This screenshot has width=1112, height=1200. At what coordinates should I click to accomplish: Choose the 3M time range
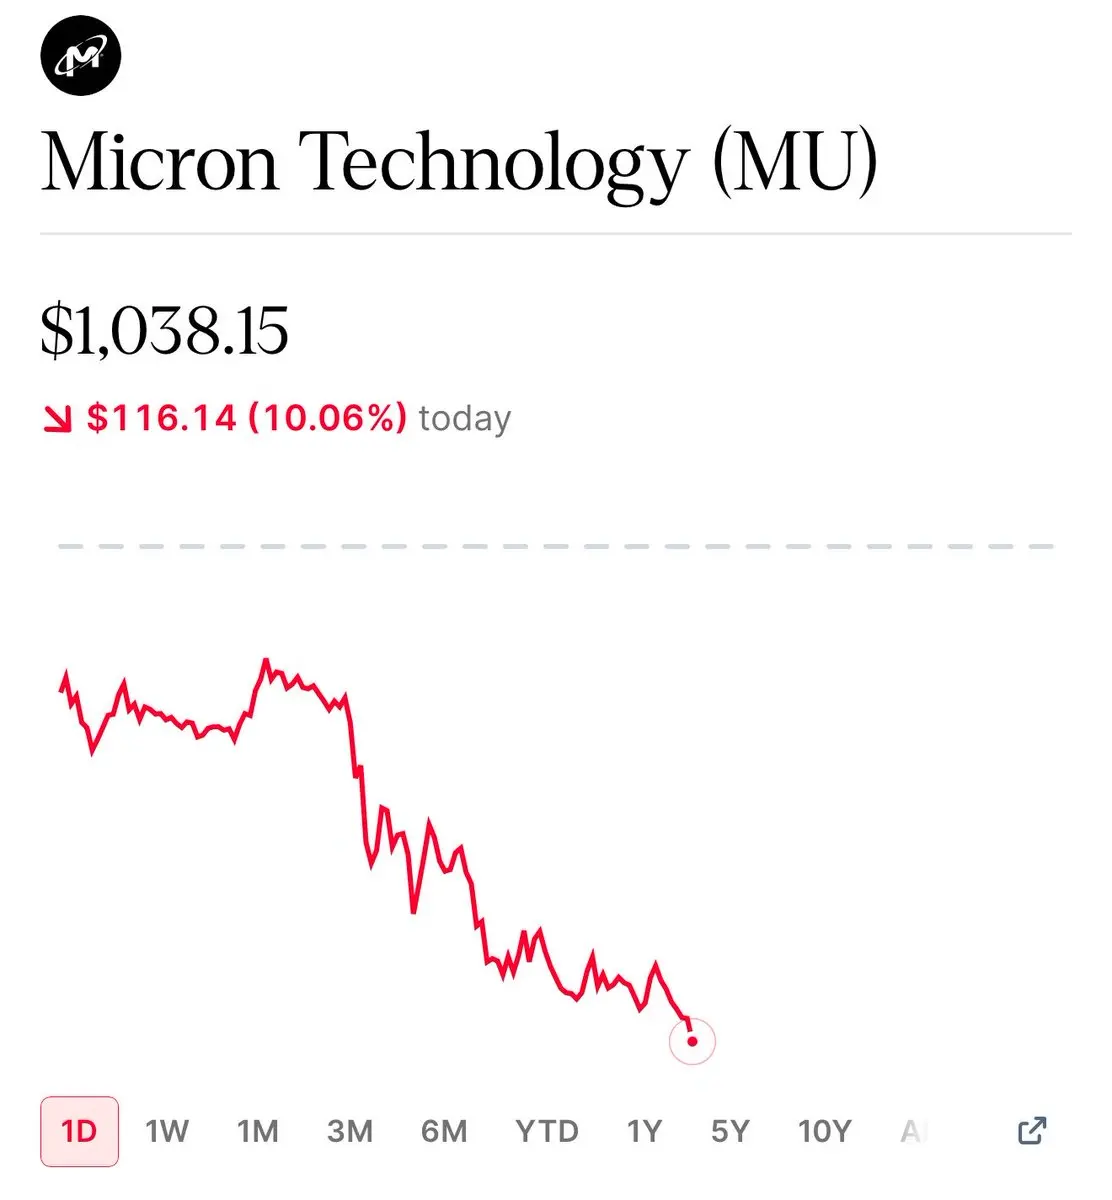coord(350,1131)
